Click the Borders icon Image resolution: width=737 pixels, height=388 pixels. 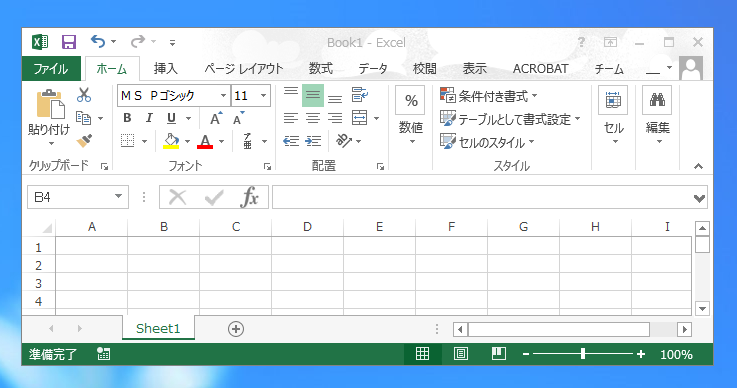coord(127,141)
